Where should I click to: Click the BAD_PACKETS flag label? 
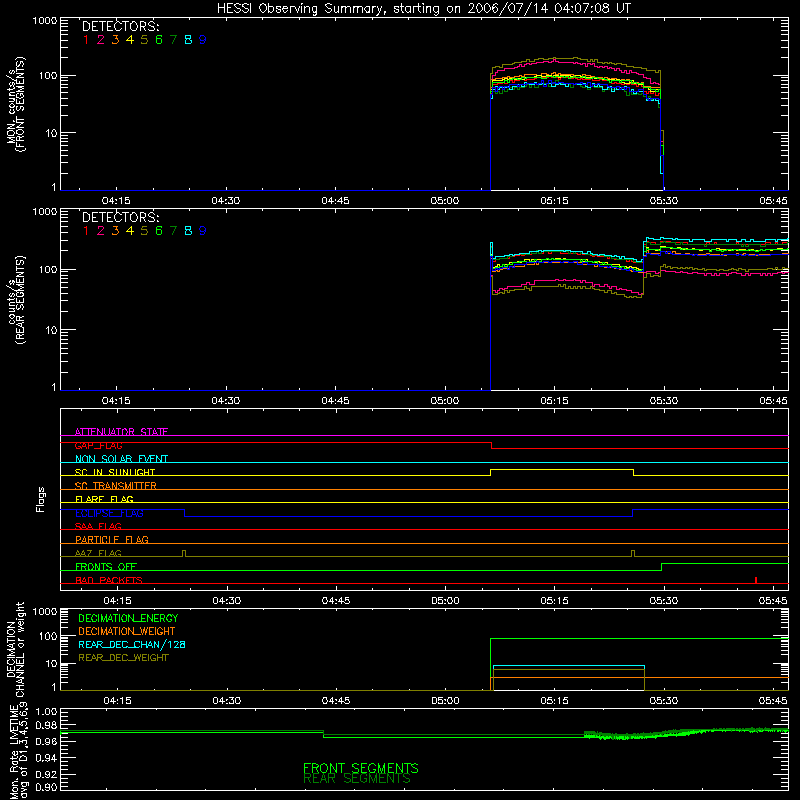[109, 580]
